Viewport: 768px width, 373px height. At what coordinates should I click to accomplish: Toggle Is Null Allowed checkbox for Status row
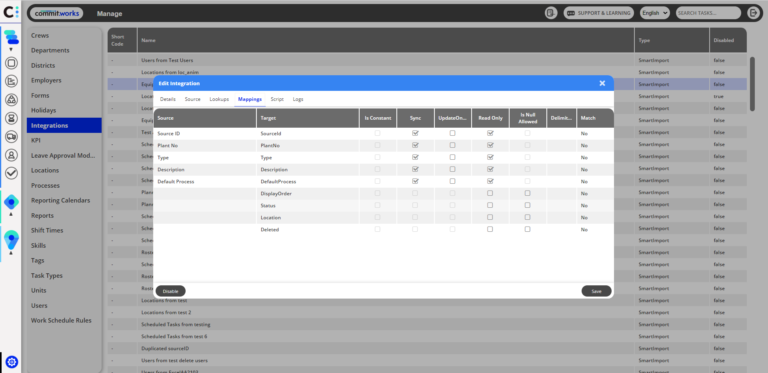pos(528,205)
